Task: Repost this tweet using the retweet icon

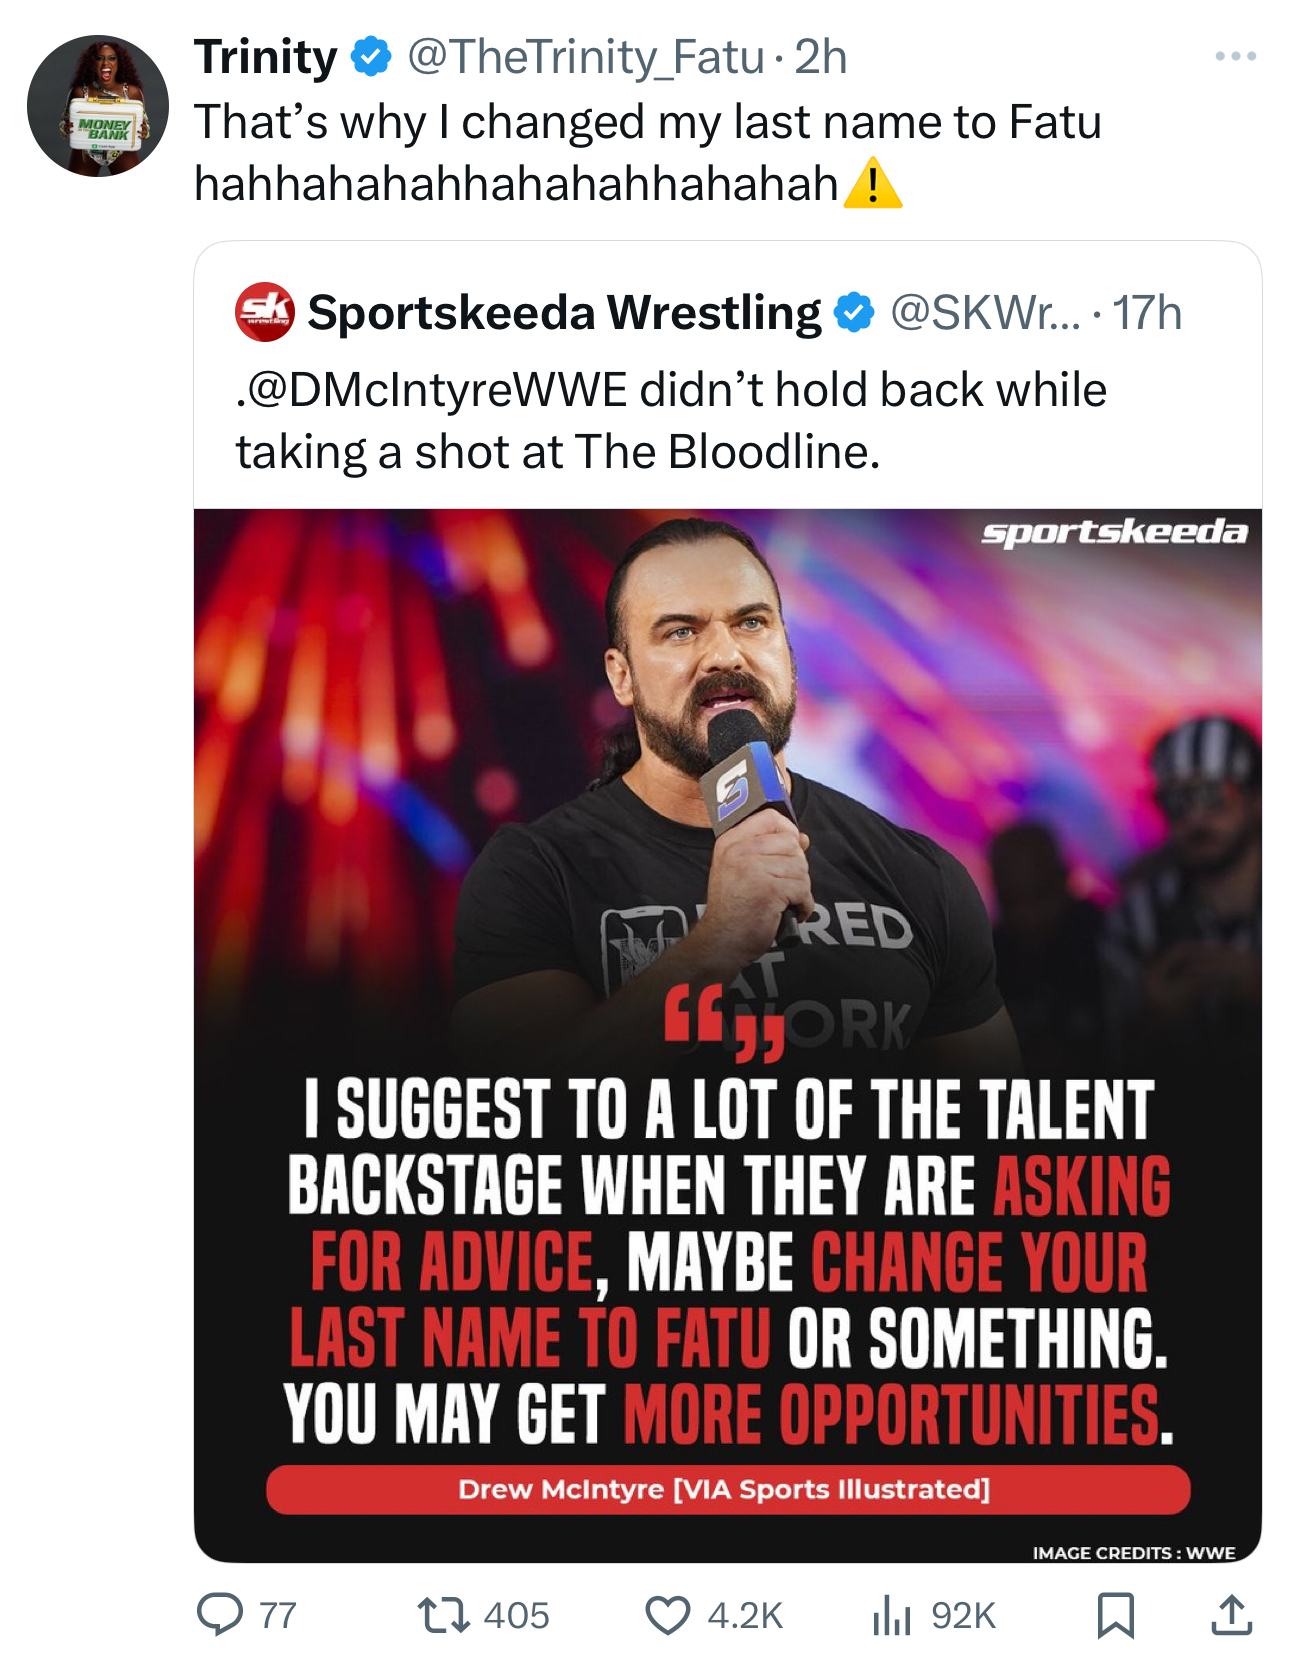Action: tap(443, 1614)
